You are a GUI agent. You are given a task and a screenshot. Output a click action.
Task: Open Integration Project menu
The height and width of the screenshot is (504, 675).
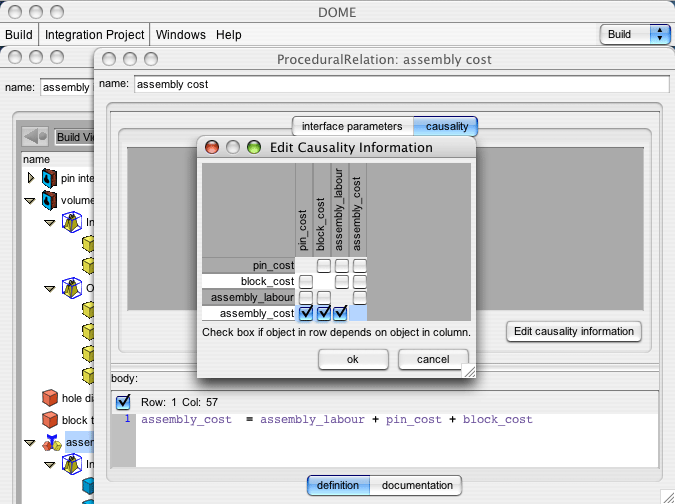[94, 34]
